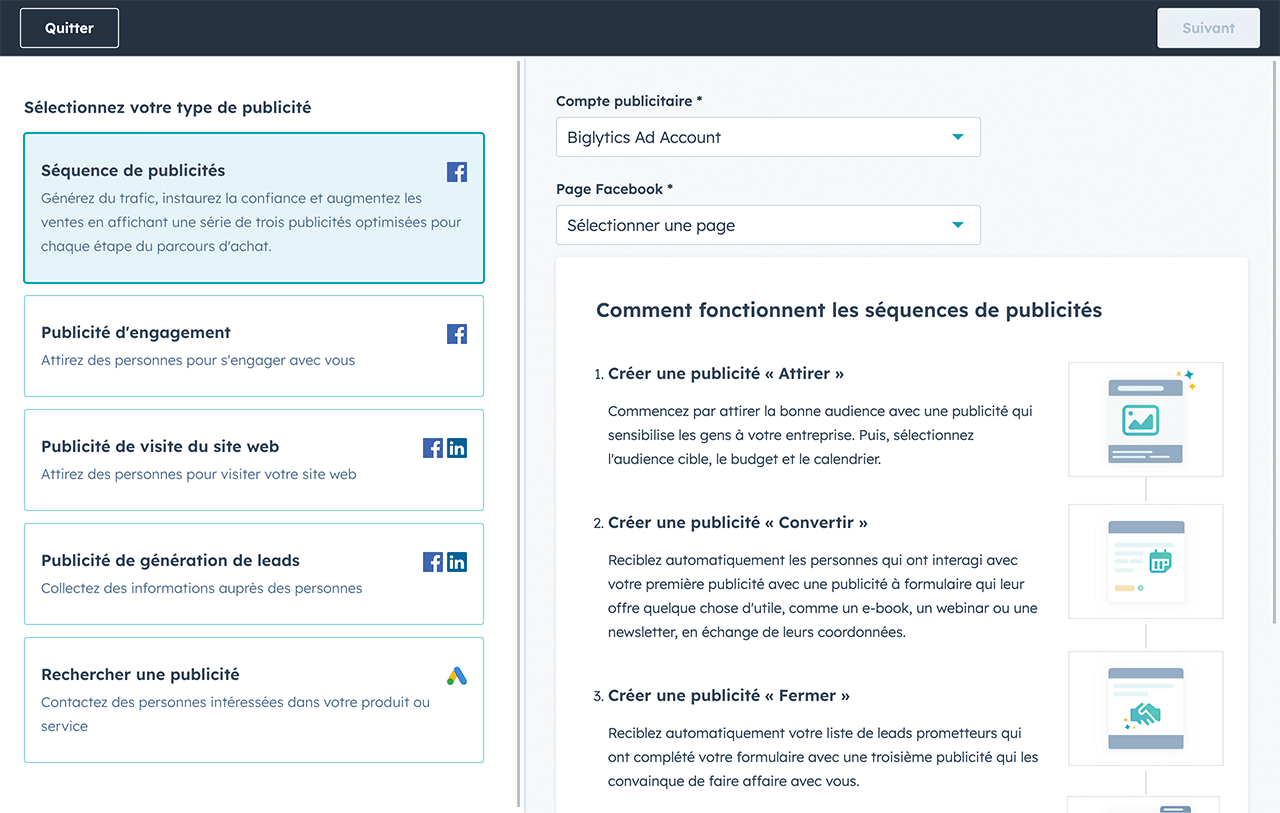
Task: Click the Facebook icon on Séquence de publicités
Action: (x=457, y=172)
